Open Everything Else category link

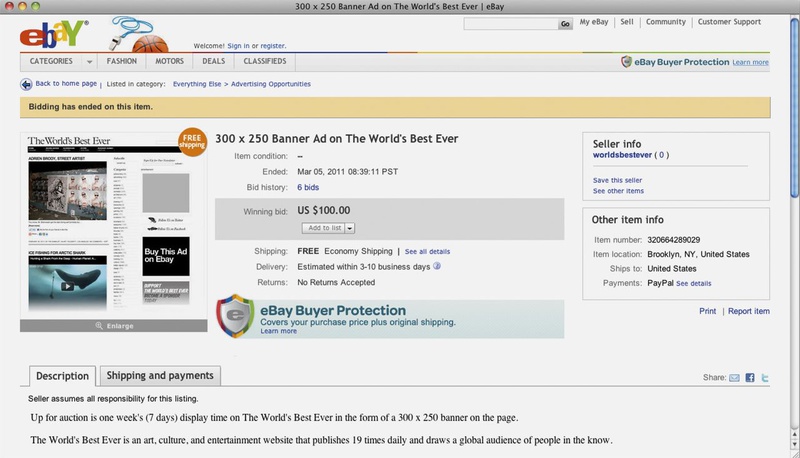pyautogui.click(x=197, y=84)
